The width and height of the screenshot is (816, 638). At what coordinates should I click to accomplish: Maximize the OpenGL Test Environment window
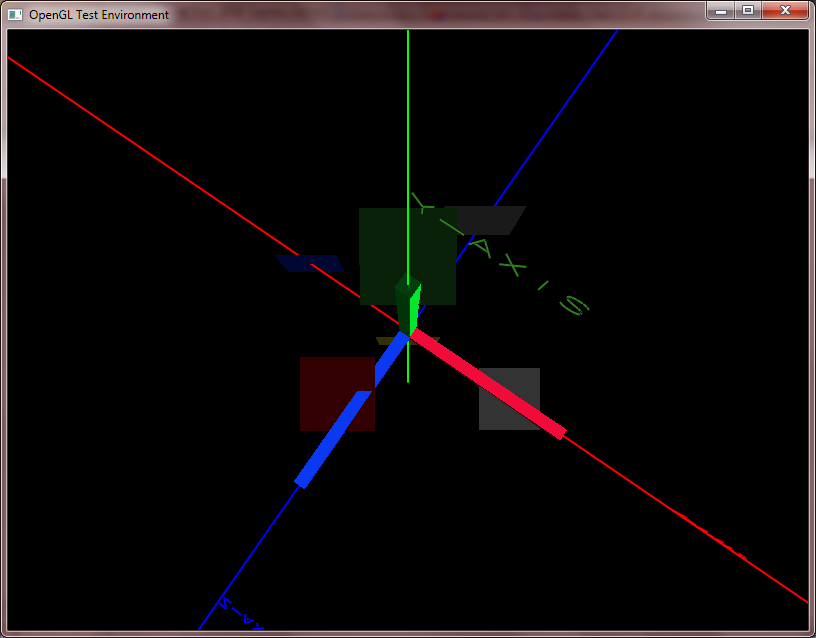click(x=747, y=10)
